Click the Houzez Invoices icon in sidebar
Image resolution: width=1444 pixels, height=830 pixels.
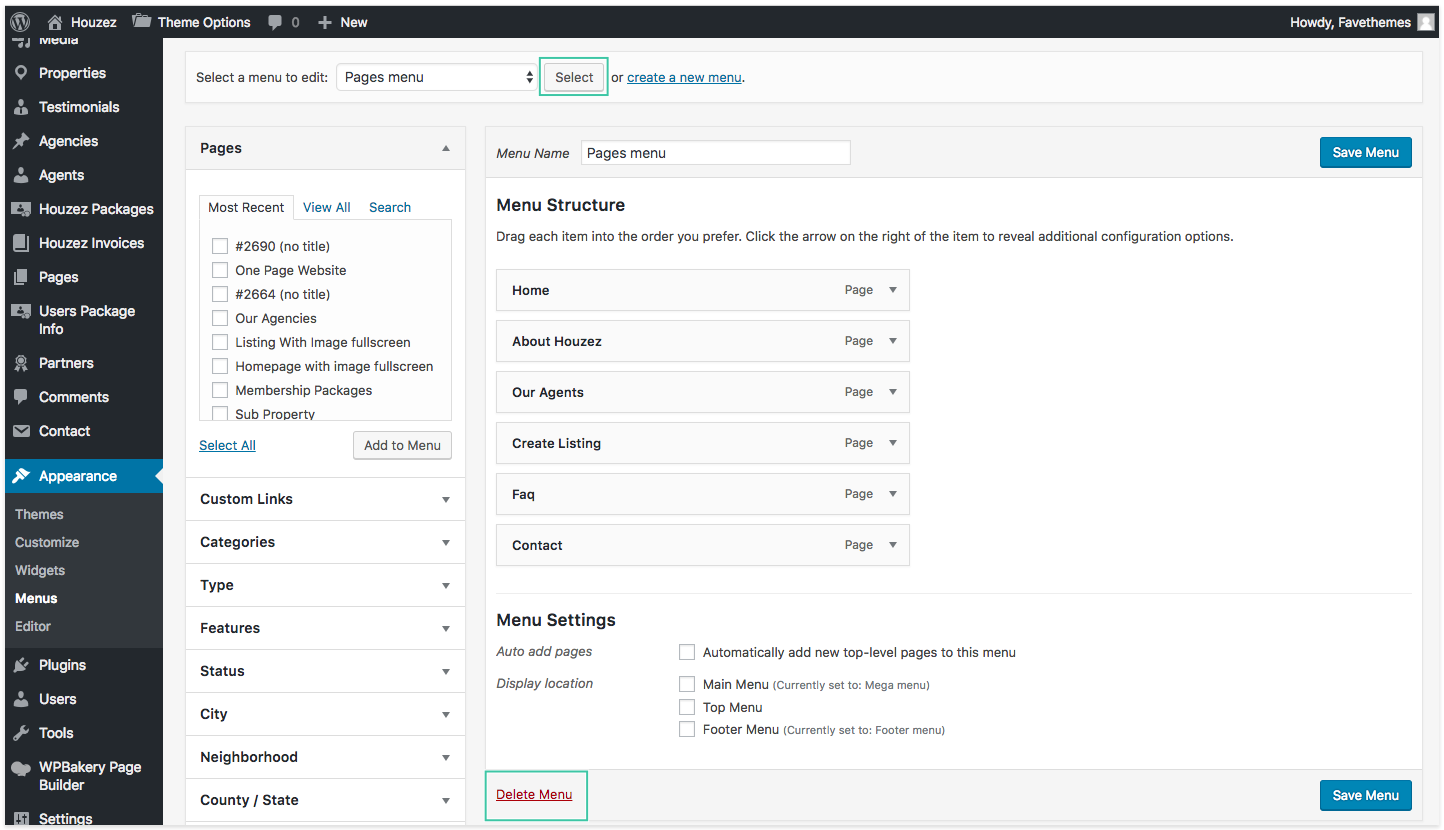tap(21, 243)
